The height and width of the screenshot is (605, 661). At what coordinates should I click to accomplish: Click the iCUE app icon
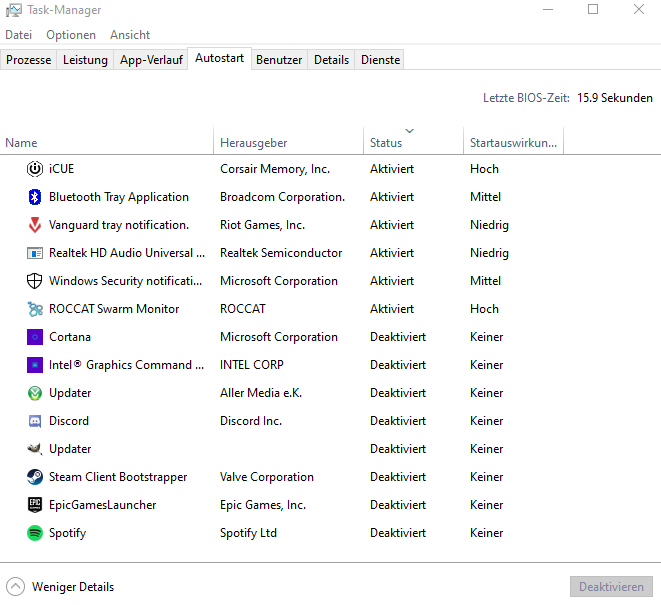coord(35,169)
